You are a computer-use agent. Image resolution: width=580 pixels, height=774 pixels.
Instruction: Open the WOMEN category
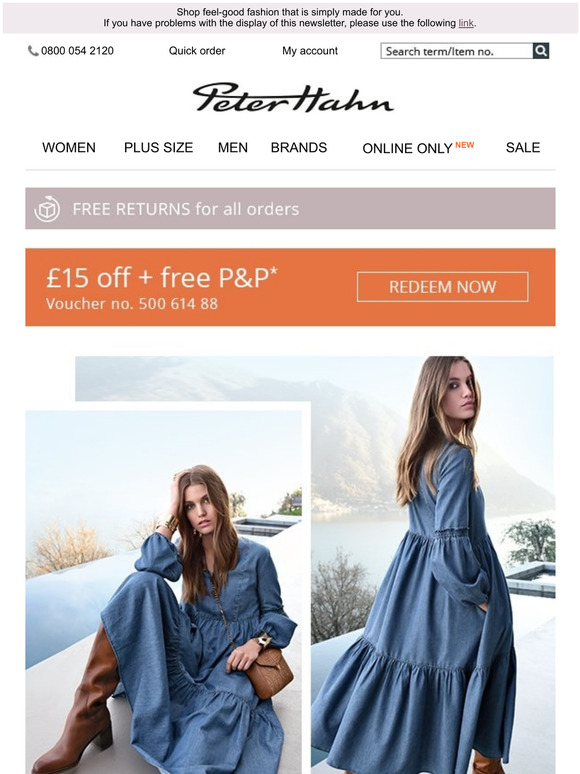[69, 148]
